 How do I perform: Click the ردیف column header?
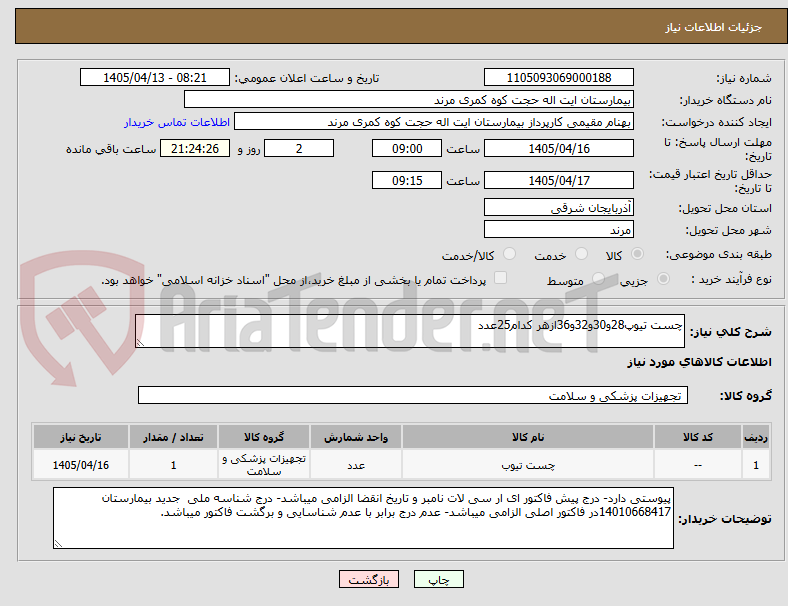(755, 437)
